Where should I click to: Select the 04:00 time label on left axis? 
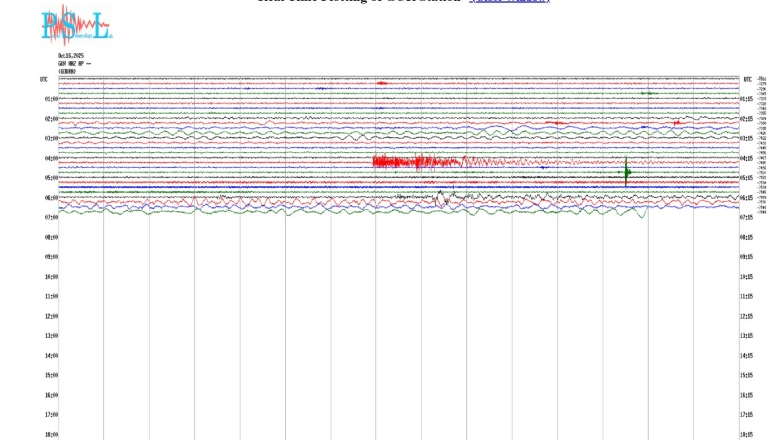pos(50,158)
